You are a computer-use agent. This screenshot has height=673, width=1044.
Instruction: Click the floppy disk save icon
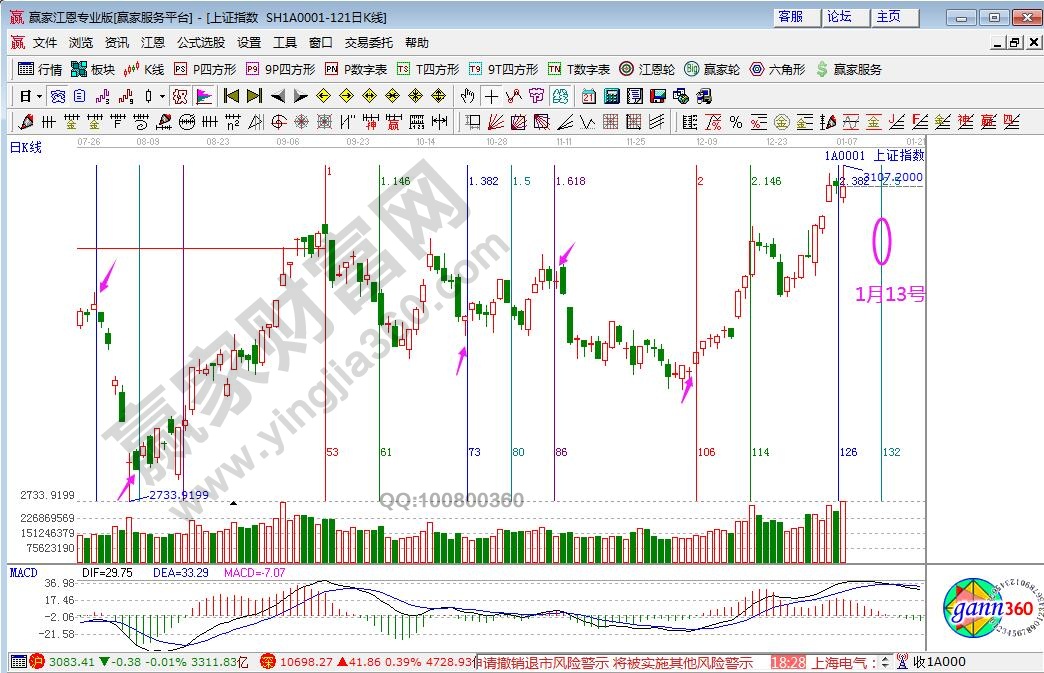point(658,96)
